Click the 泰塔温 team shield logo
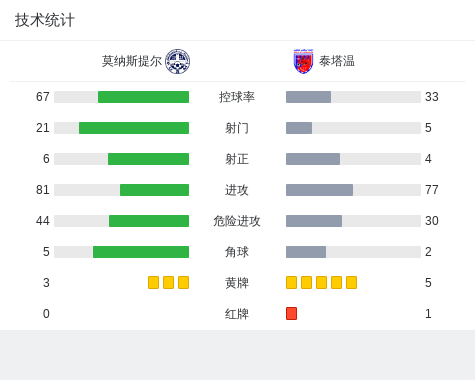 point(303,61)
